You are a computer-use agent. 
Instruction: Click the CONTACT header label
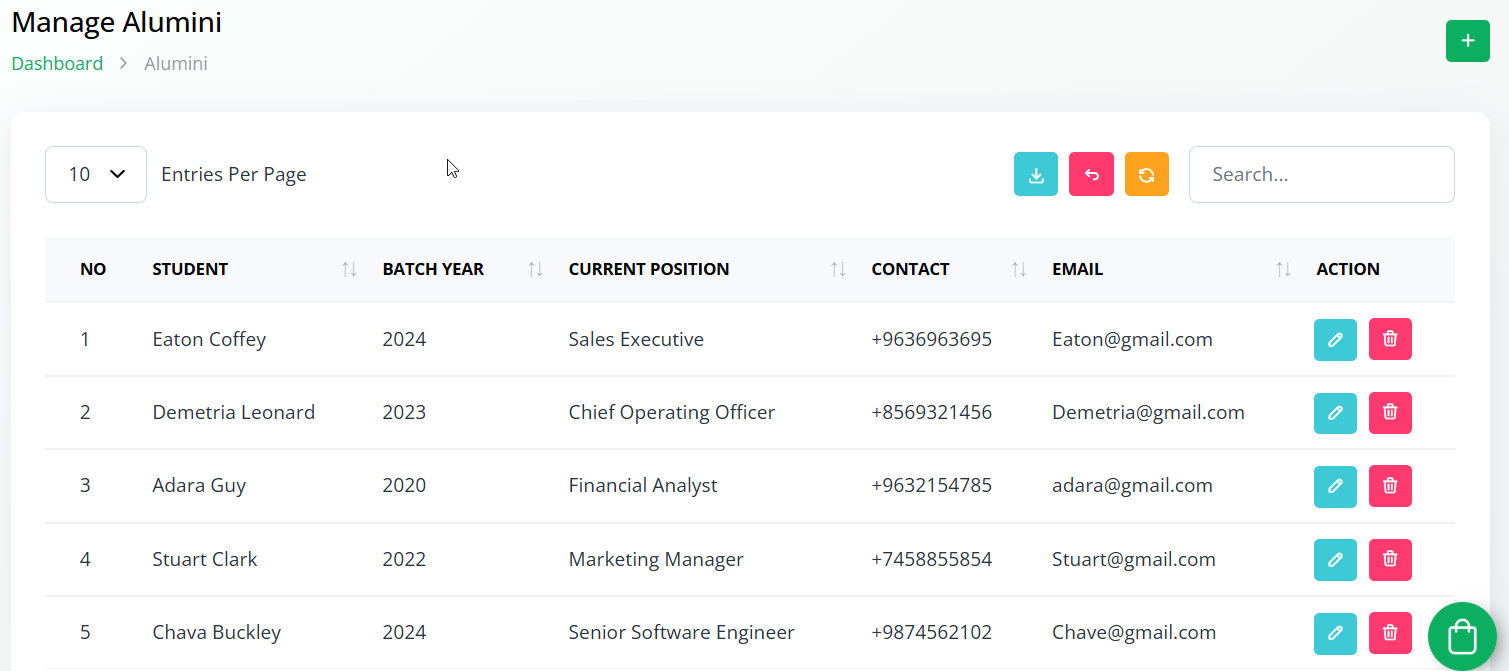coord(910,269)
